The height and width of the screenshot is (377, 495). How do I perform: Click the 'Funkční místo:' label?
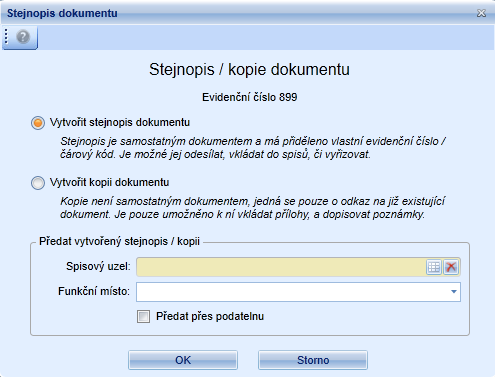pos(94,291)
